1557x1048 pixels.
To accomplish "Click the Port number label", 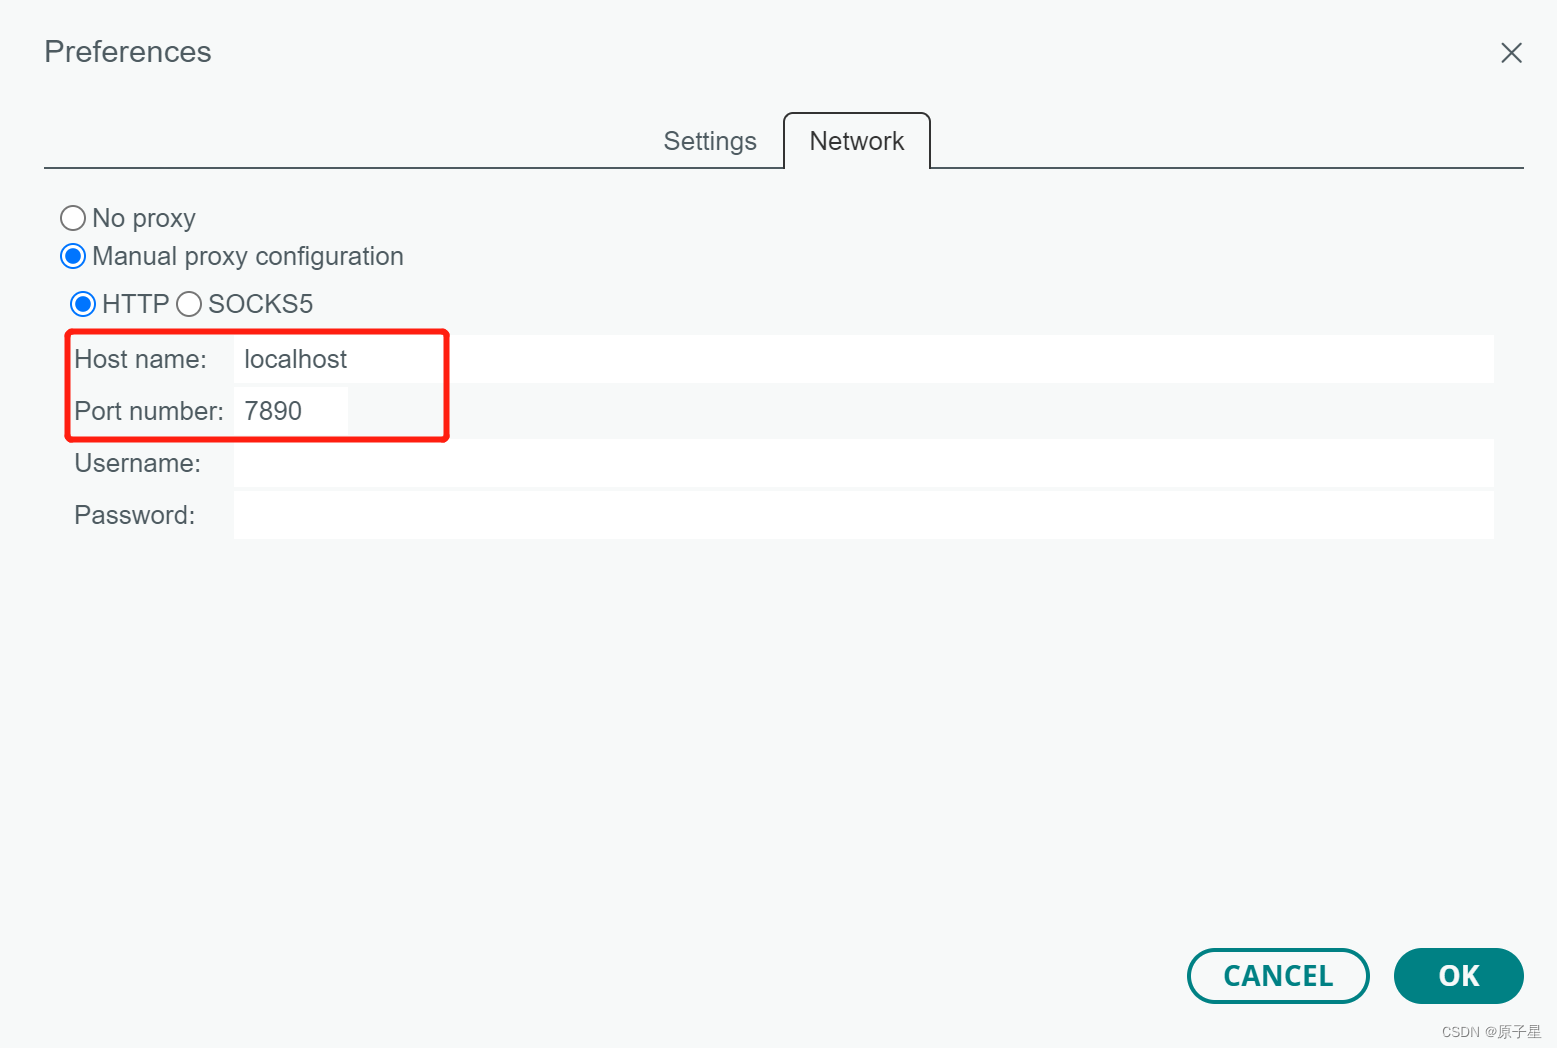I will tap(149, 410).
